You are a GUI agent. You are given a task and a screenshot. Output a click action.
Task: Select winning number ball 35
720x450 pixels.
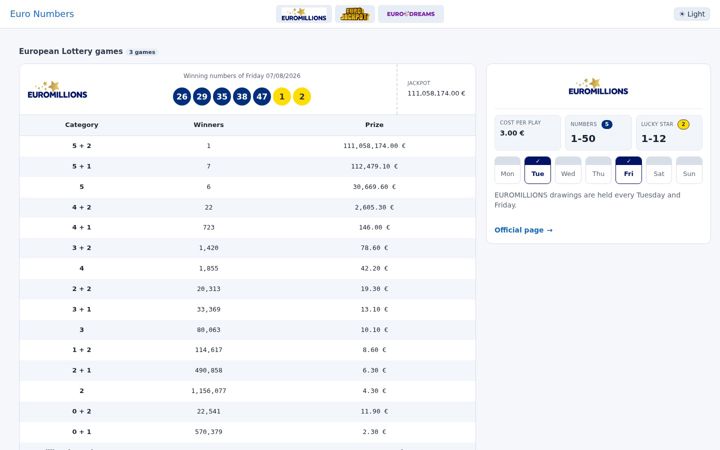point(222,96)
